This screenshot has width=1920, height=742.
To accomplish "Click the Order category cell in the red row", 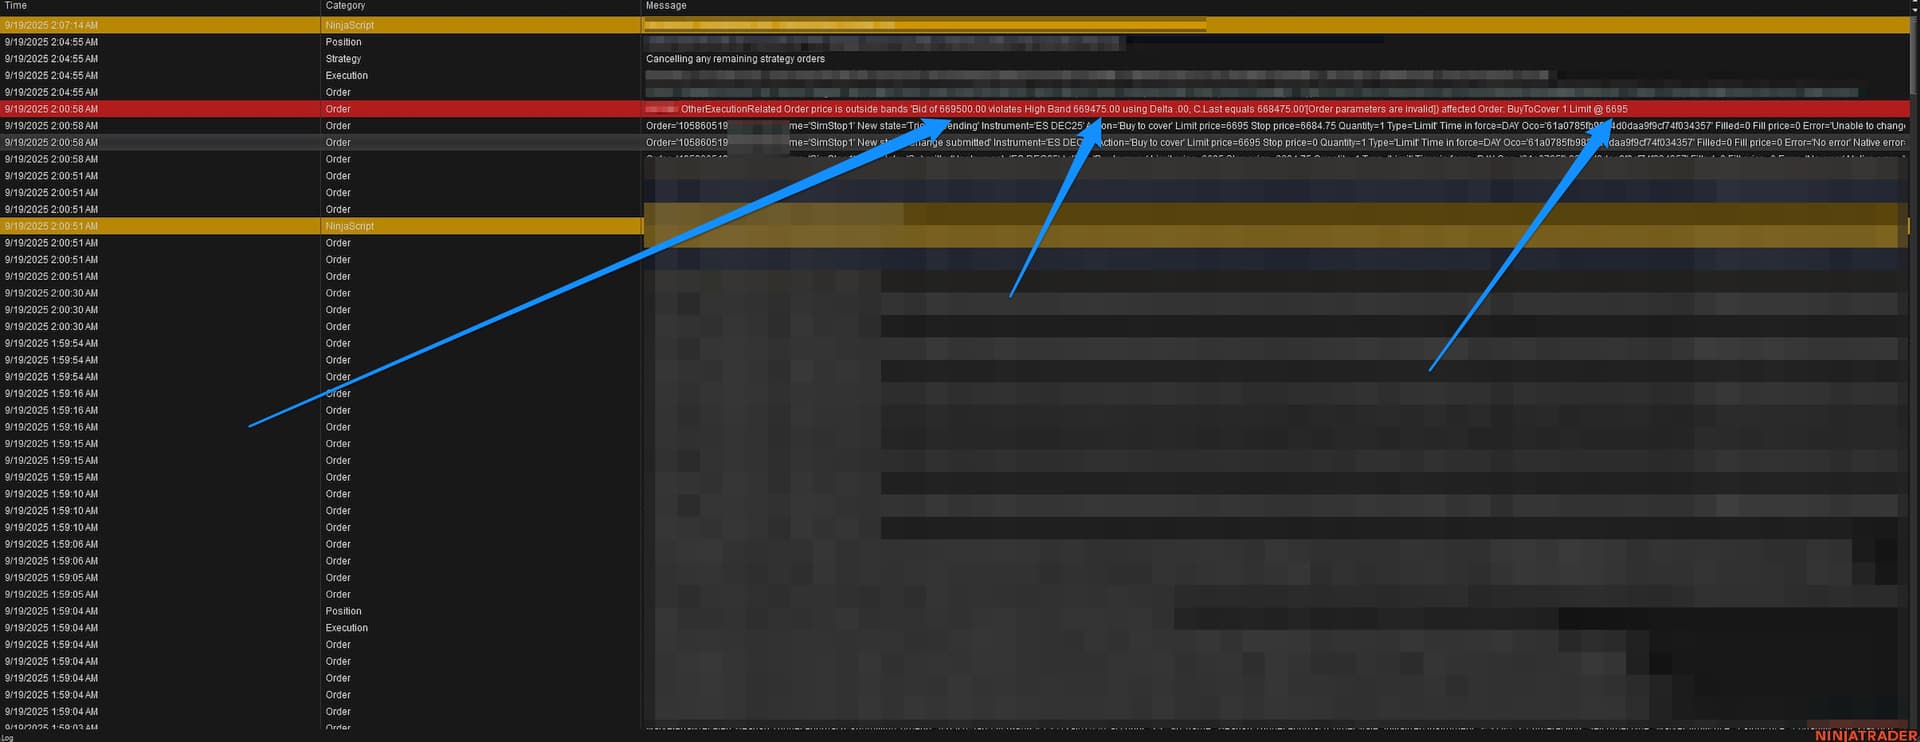I will pos(338,109).
